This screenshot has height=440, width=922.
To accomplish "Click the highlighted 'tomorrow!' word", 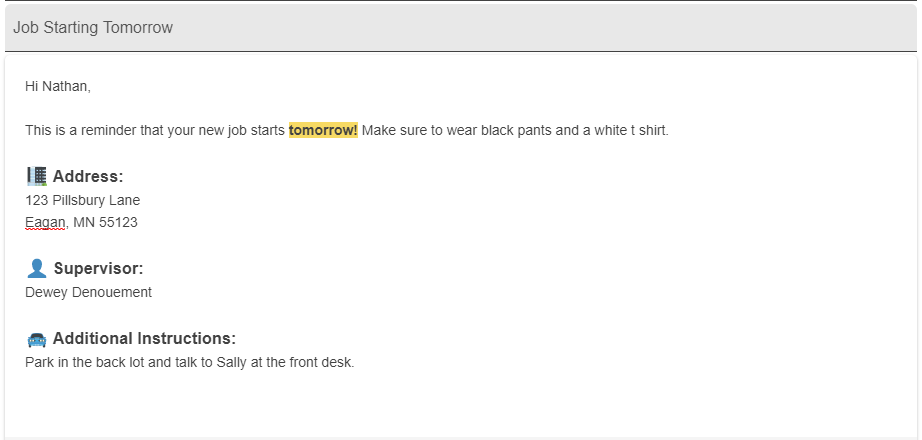I will 323,131.
